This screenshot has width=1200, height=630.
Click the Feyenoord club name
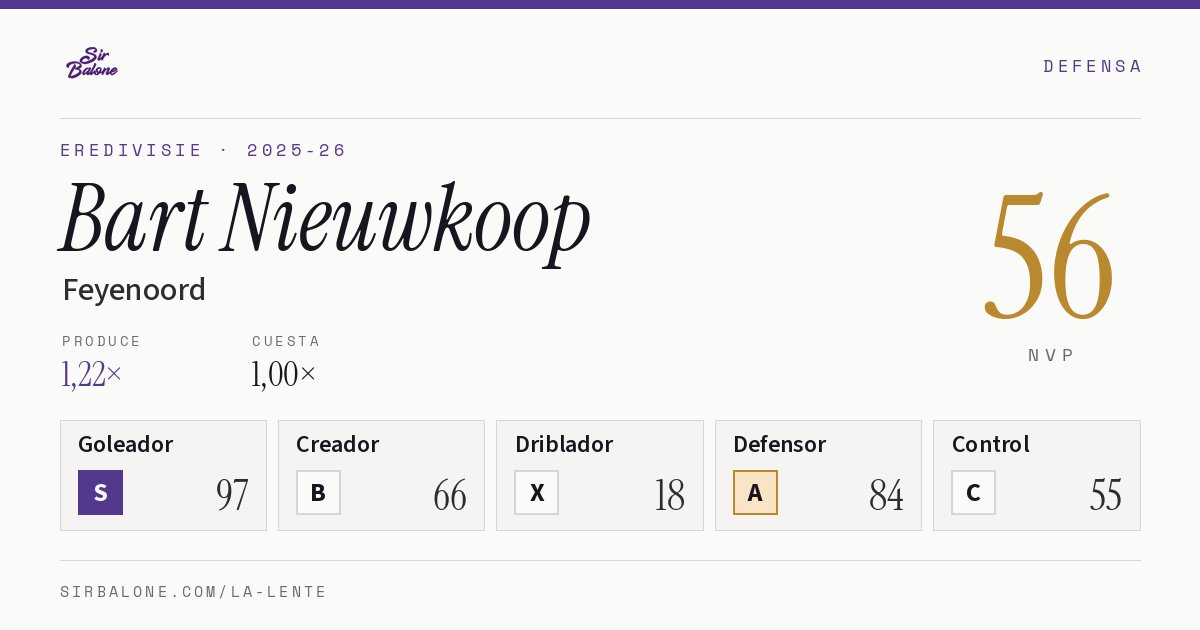tap(134, 290)
